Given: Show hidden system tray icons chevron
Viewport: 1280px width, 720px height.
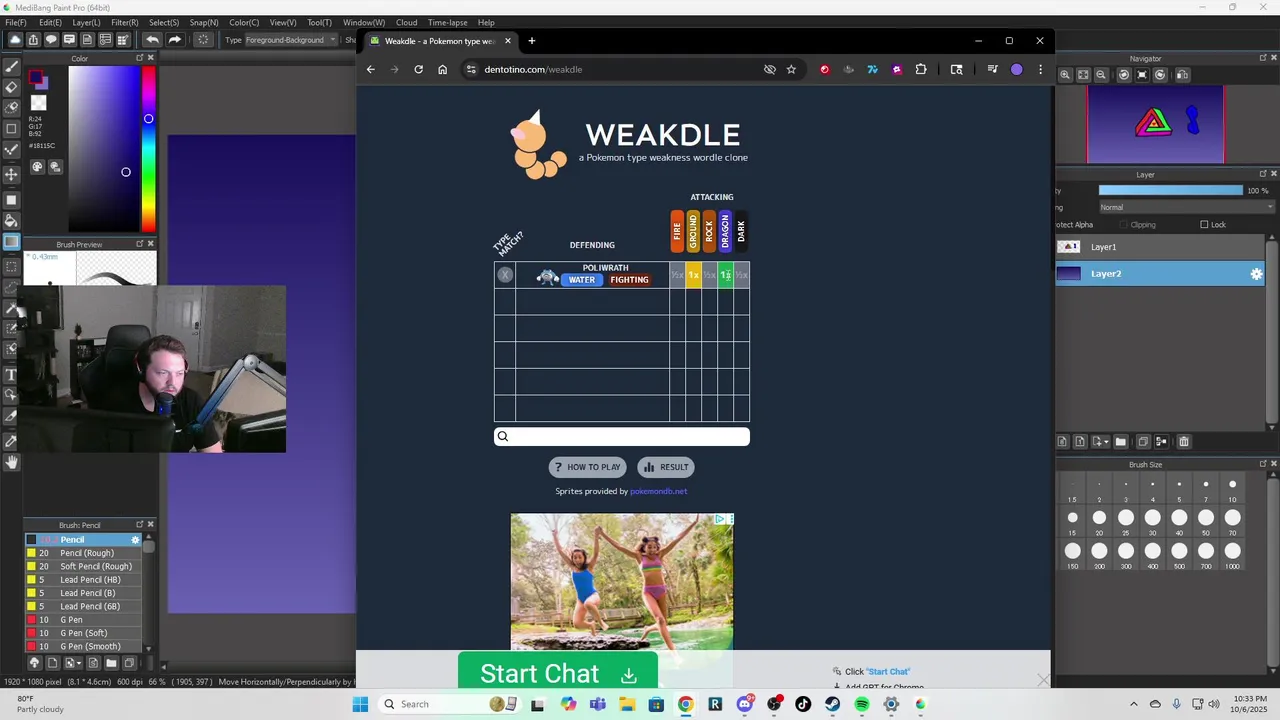Looking at the screenshot, I should pyautogui.click(x=1133, y=704).
